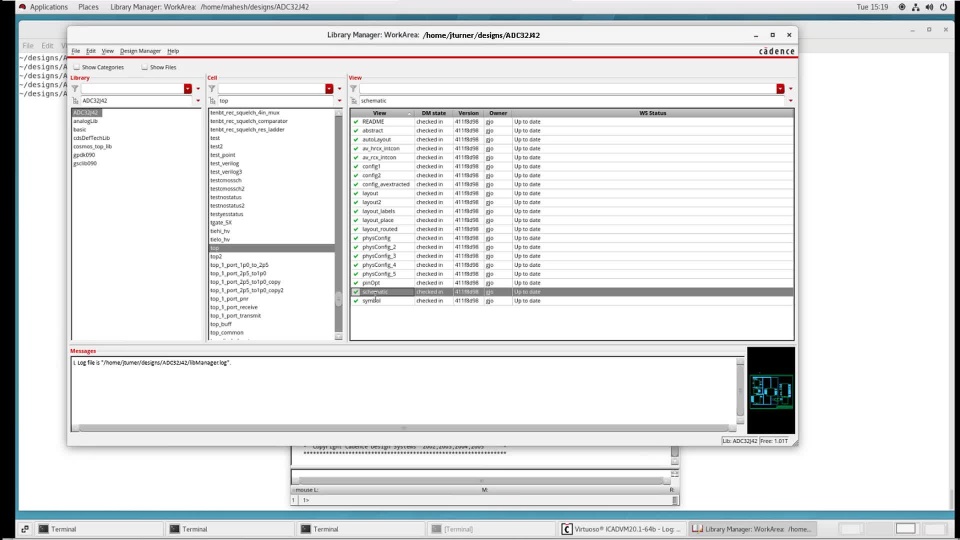
Task: Sort by the View column header
Action: point(380,113)
